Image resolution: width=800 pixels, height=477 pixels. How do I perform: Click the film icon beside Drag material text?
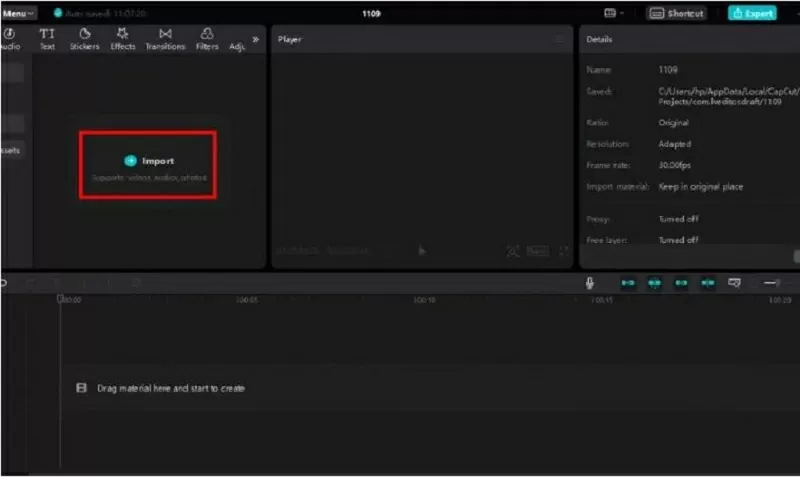[82, 388]
